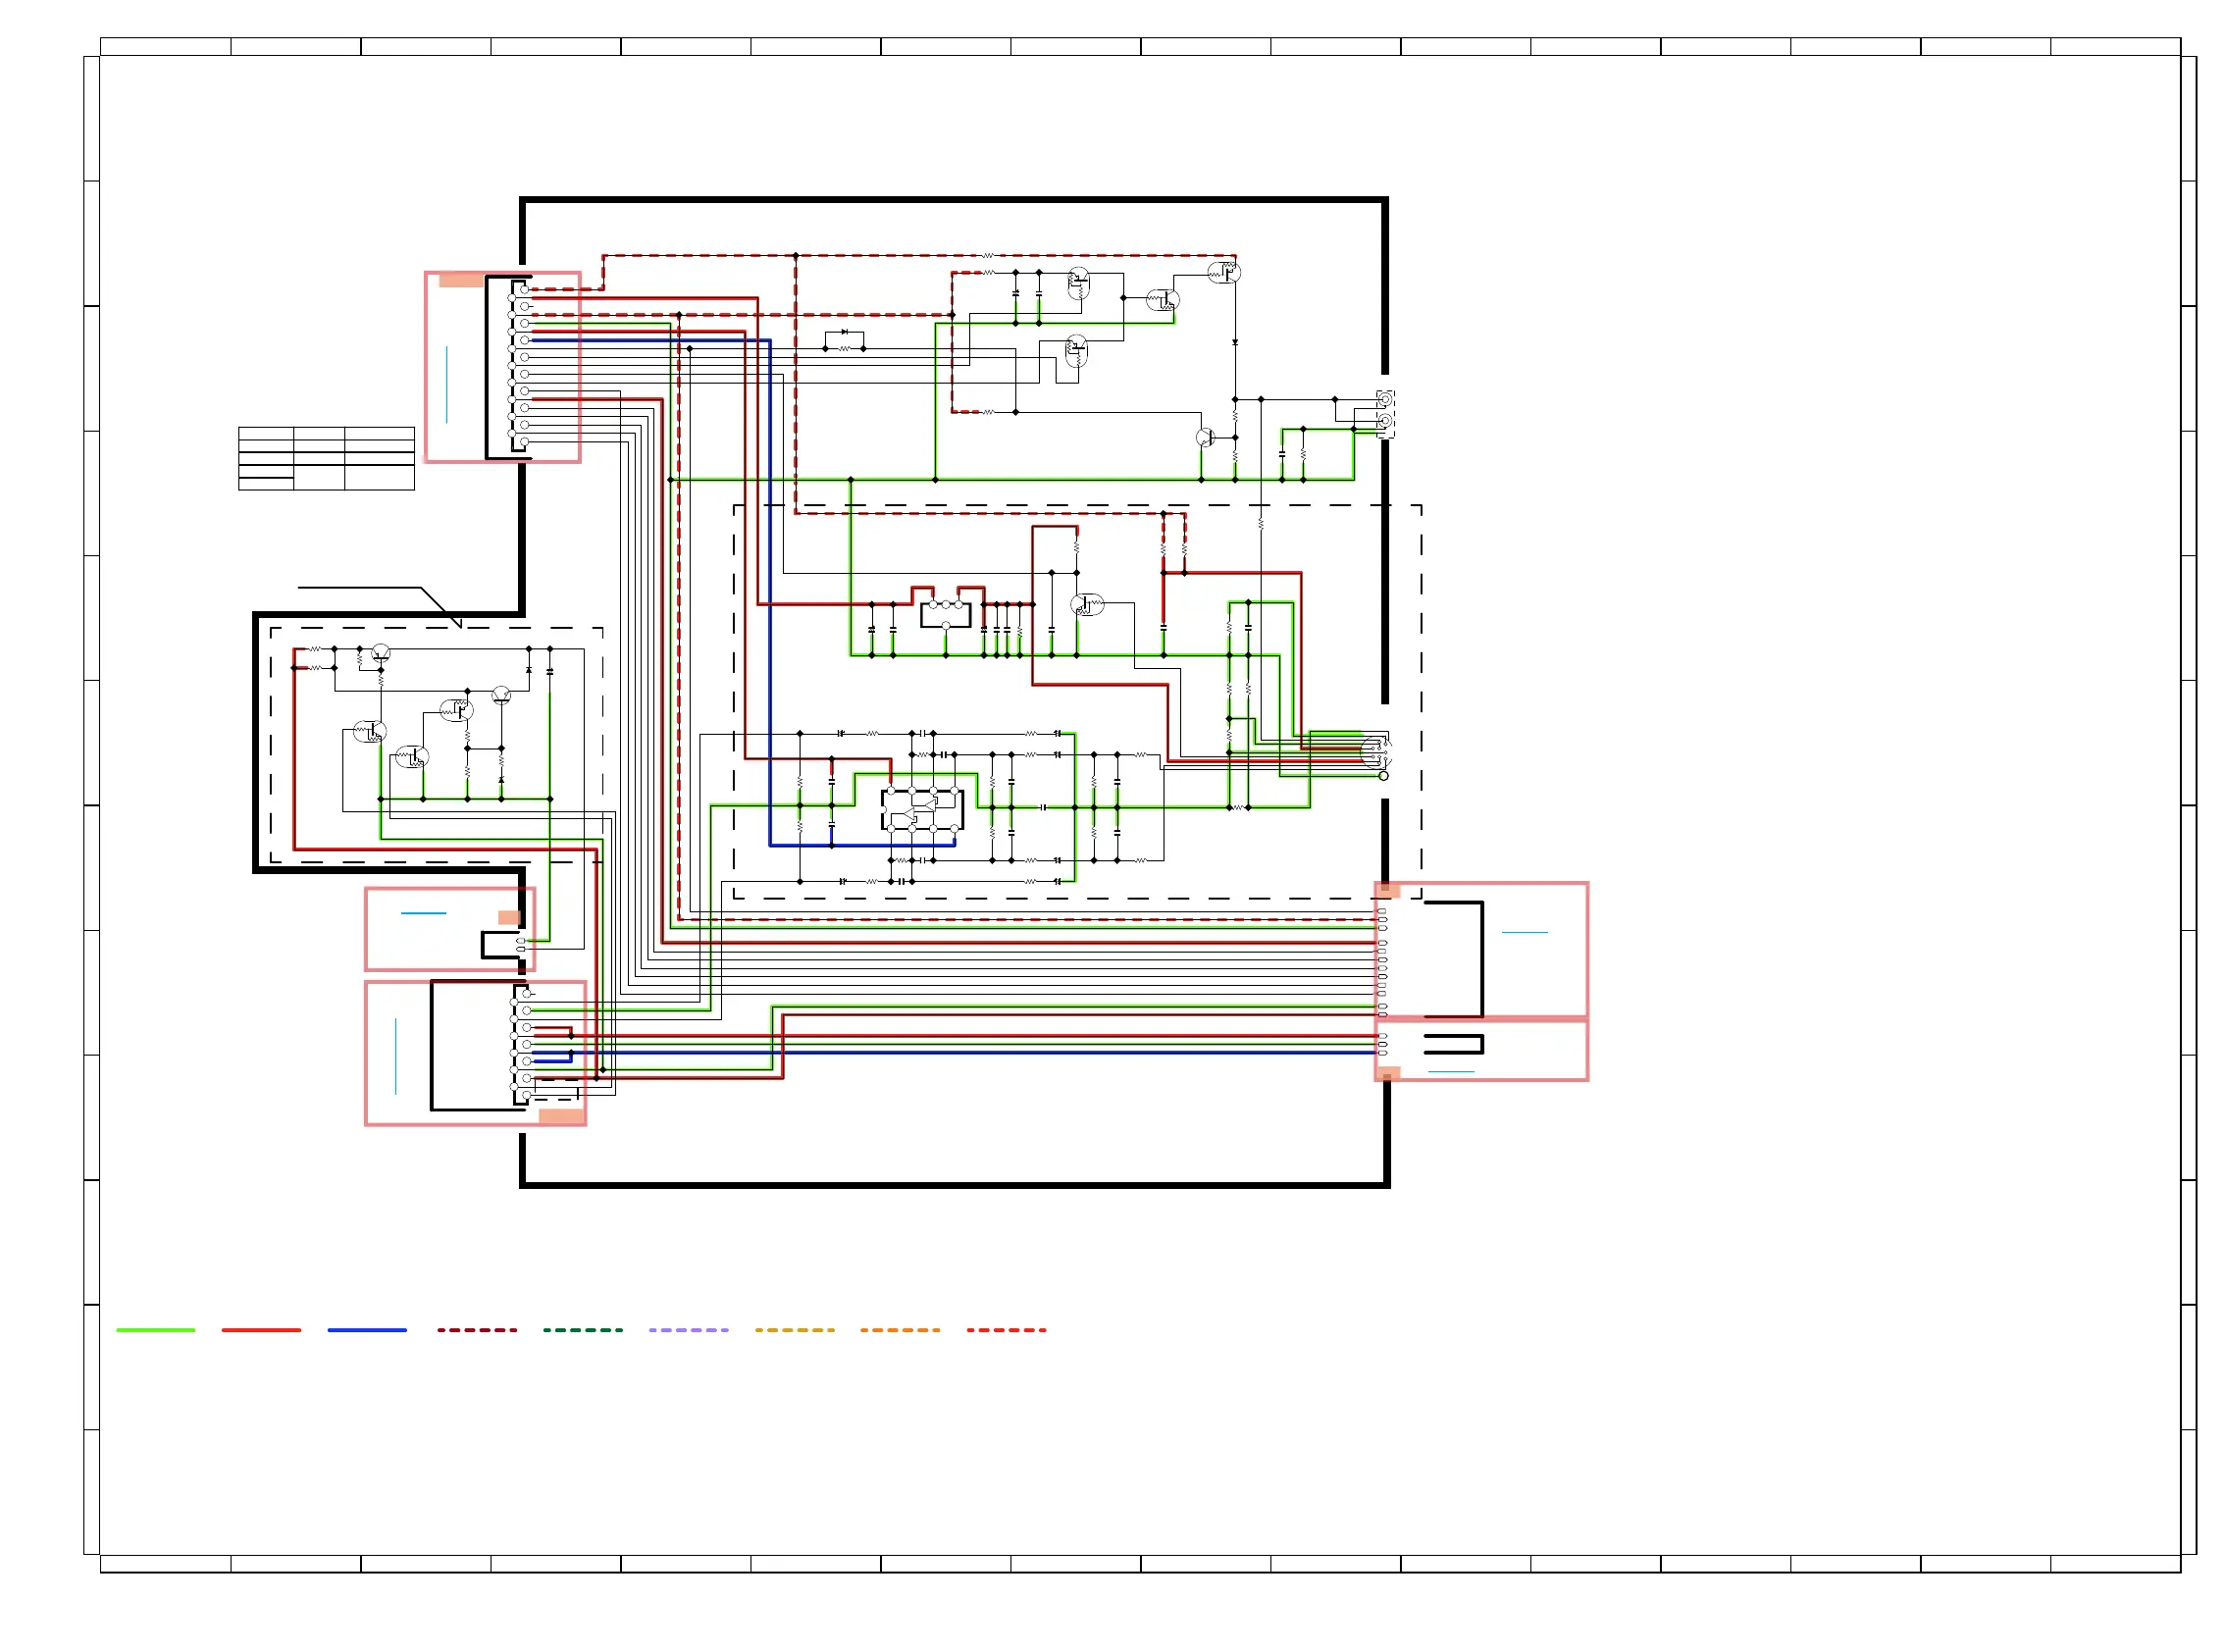Click the orange tag on top-left connector
This screenshot has height=1652, width=2225.
coord(461,280)
